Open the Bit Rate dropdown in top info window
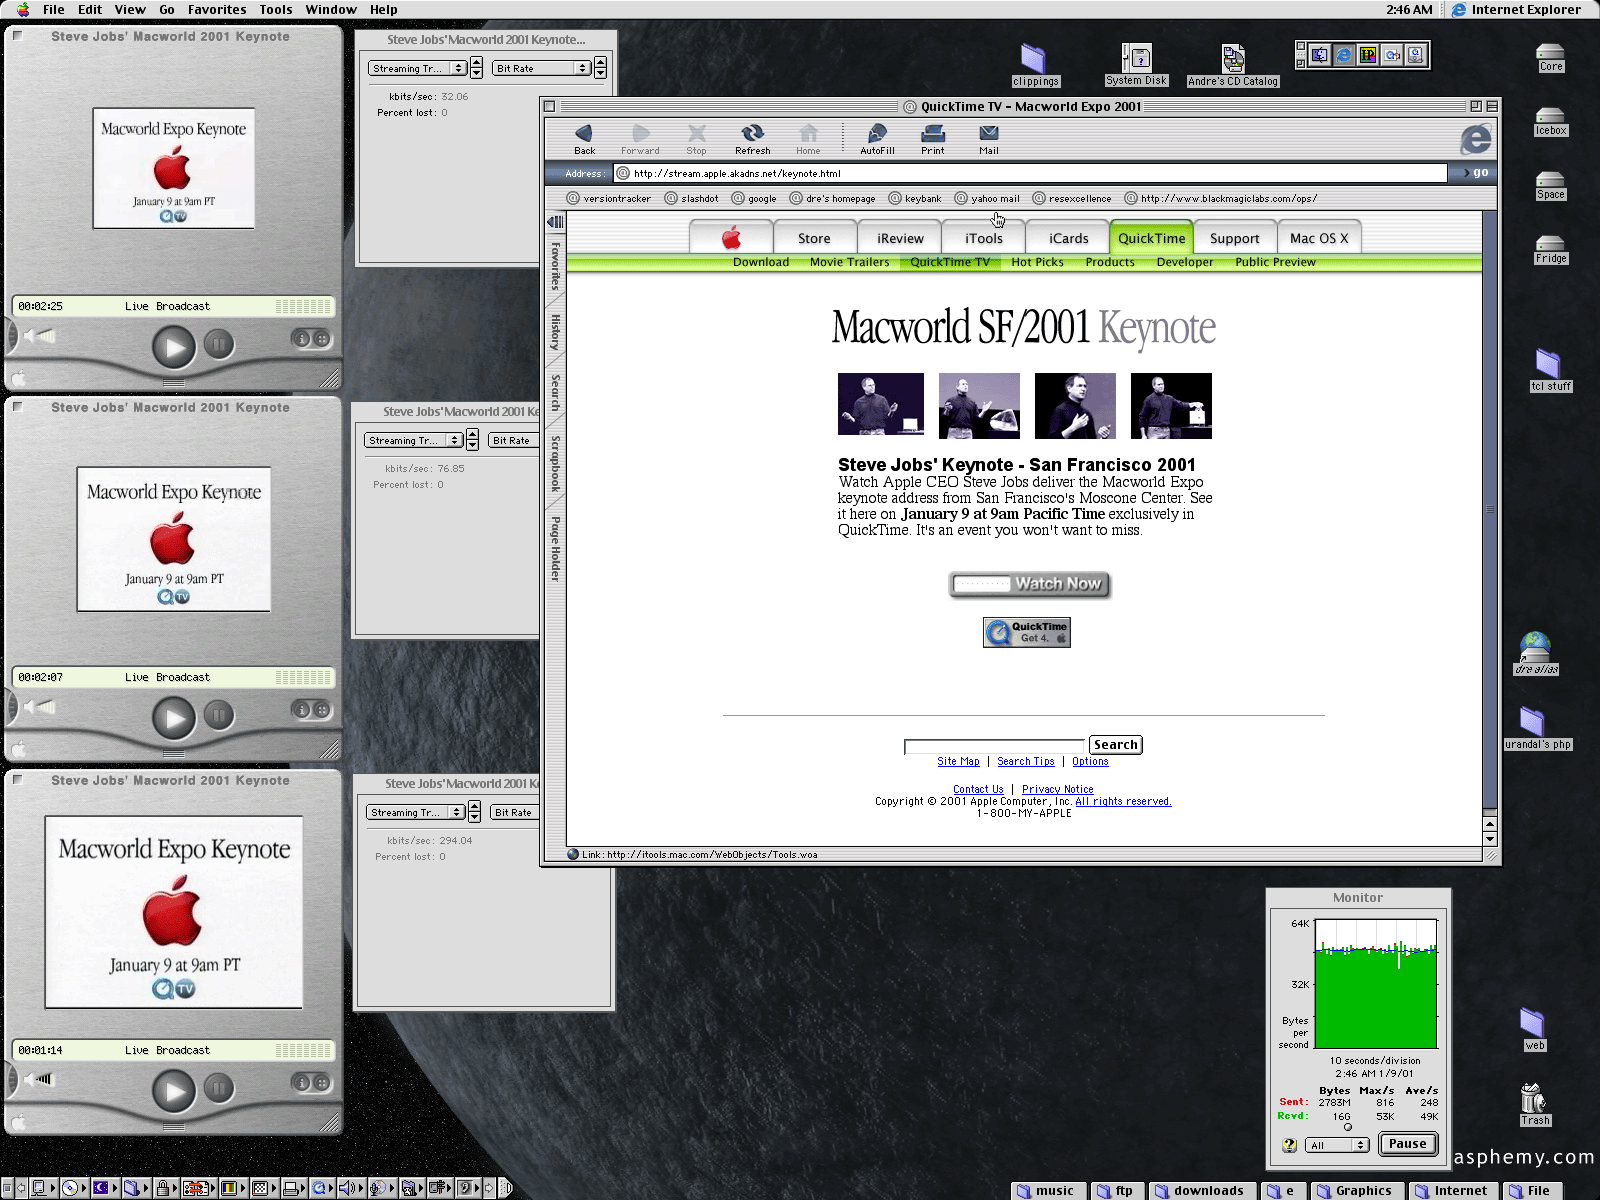1600x1200 pixels. click(542, 69)
